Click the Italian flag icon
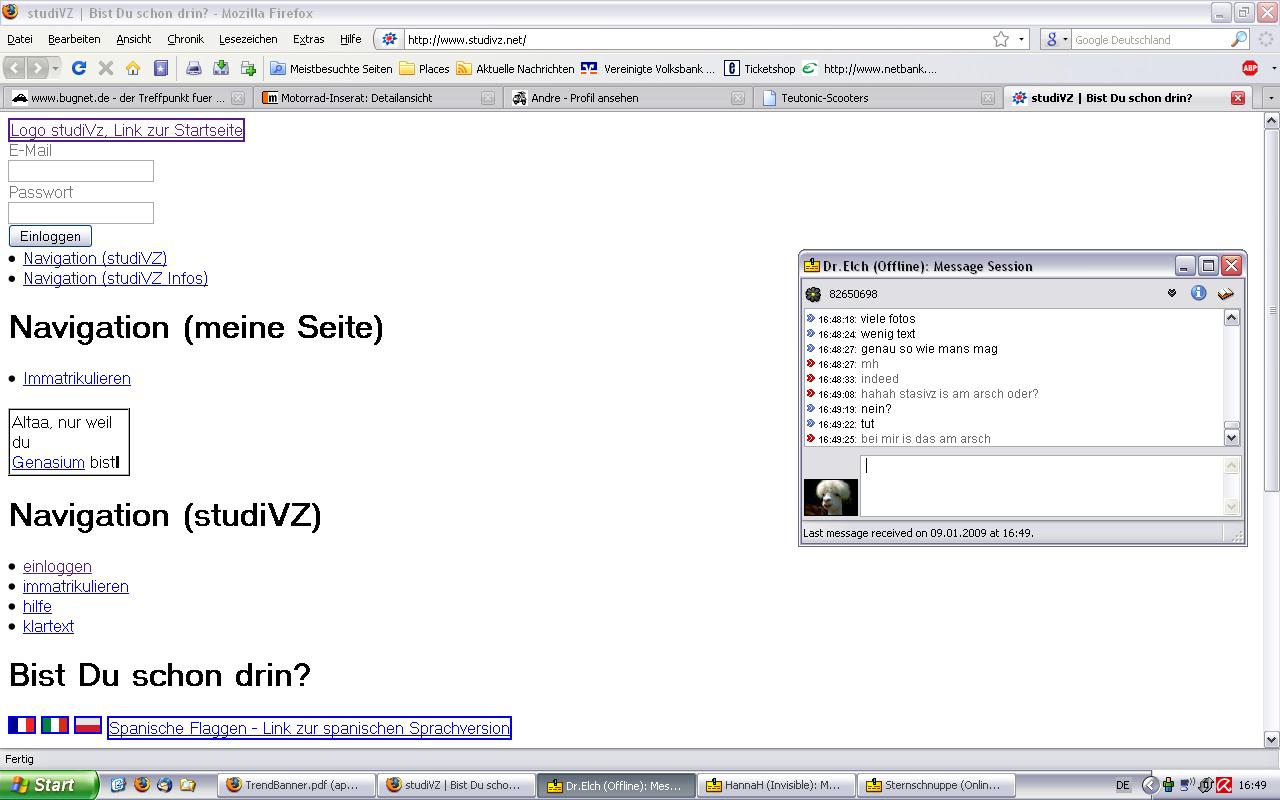 (55, 725)
